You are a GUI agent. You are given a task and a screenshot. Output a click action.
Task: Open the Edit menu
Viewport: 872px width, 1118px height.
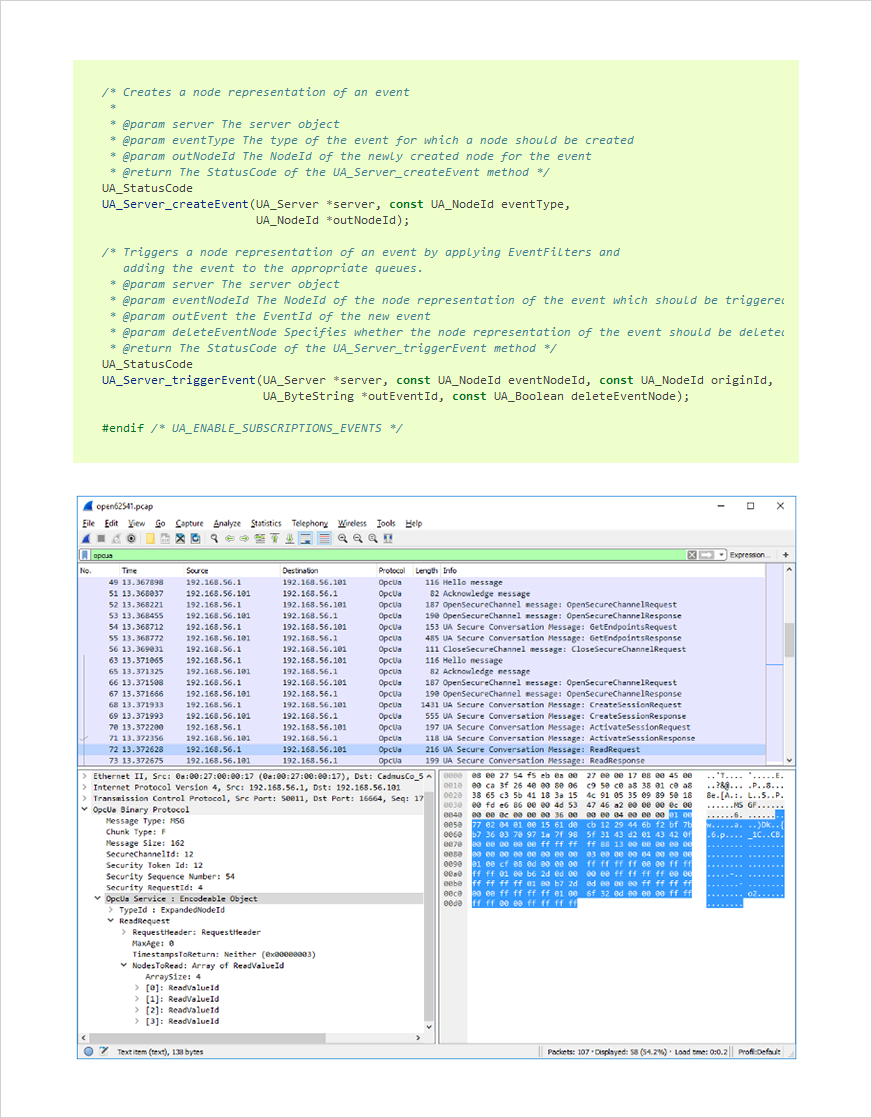(x=111, y=523)
